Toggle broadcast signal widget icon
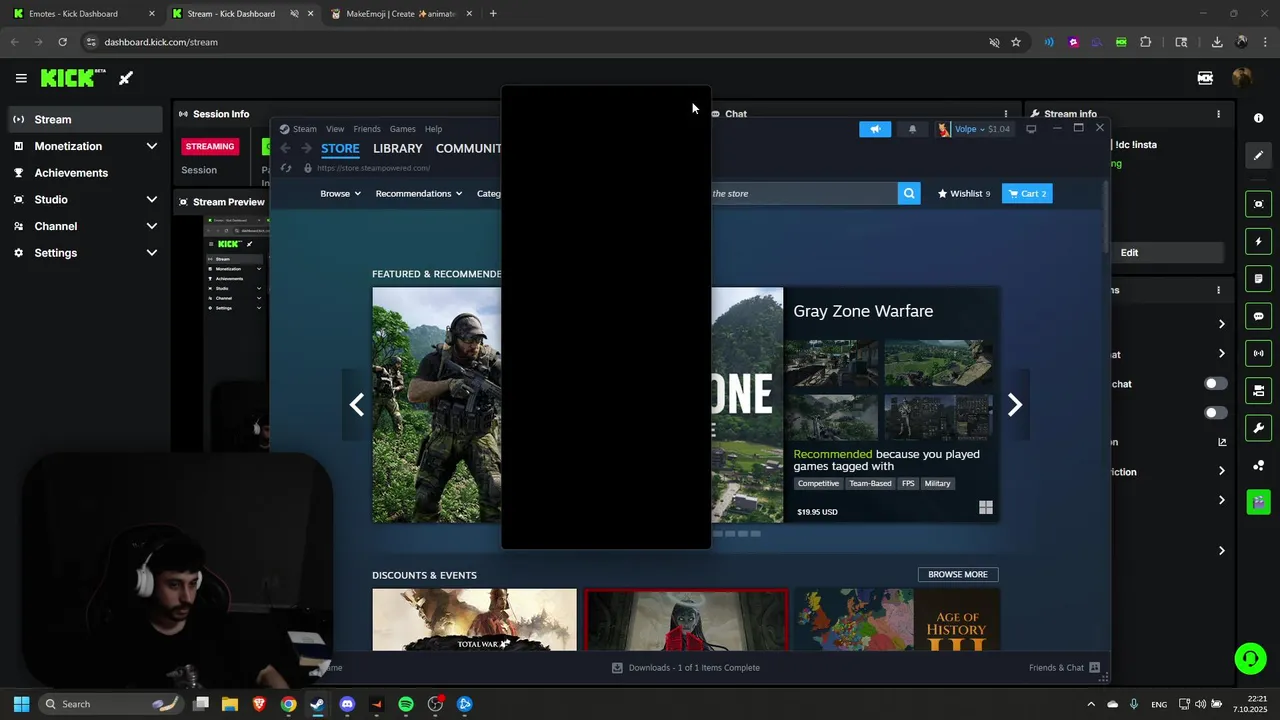1280x720 pixels. pyautogui.click(x=1258, y=353)
